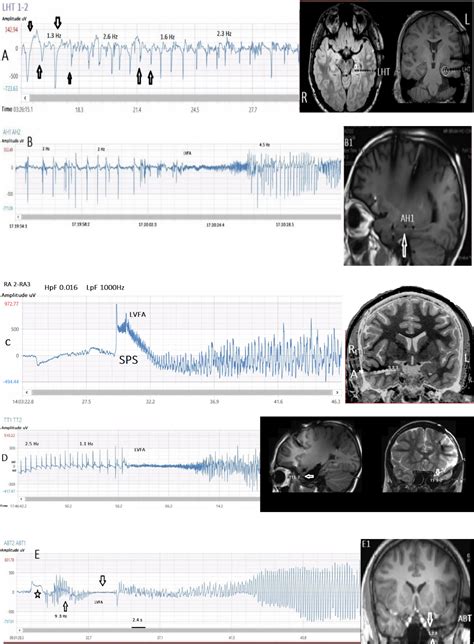Click the 4.5 Hz label in panel B

click(264, 145)
